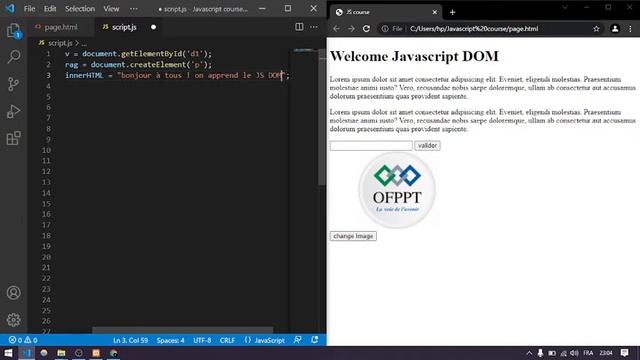Click the Chrome icon in the taskbar
Screen dimensions: 640x360
click(113, 353)
